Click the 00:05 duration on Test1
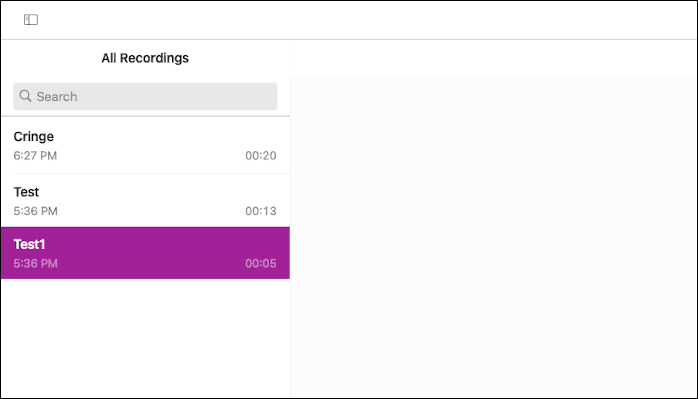The image size is (698, 399). 261,263
